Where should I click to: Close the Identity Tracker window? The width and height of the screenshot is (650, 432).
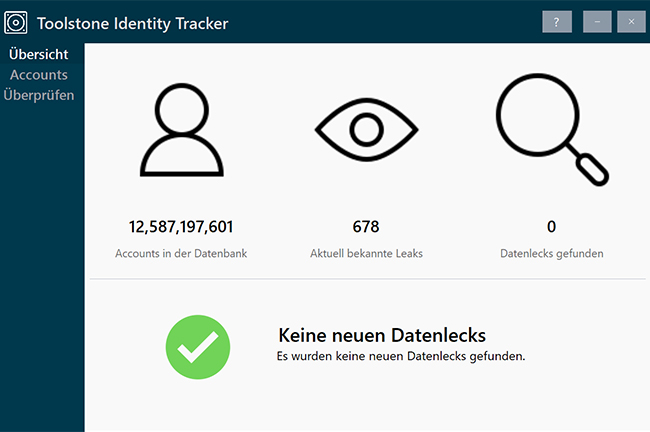(631, 22)
